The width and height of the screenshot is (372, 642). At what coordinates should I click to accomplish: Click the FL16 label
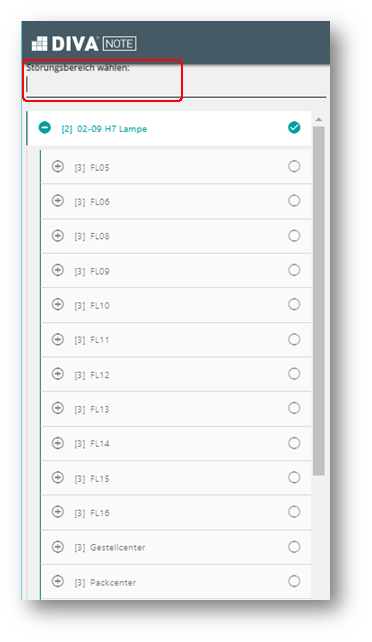click(100, 513)
